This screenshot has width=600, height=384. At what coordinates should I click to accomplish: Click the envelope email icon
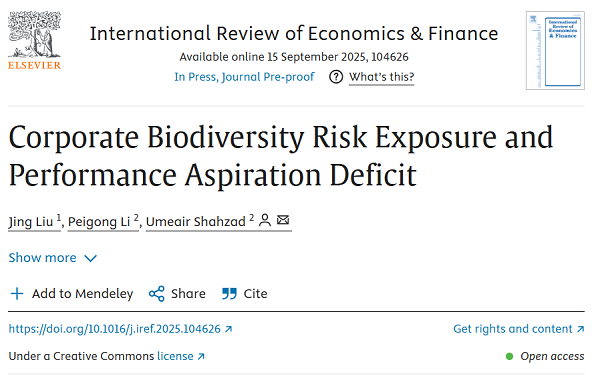pyautogui.click(x=283, y=220)
